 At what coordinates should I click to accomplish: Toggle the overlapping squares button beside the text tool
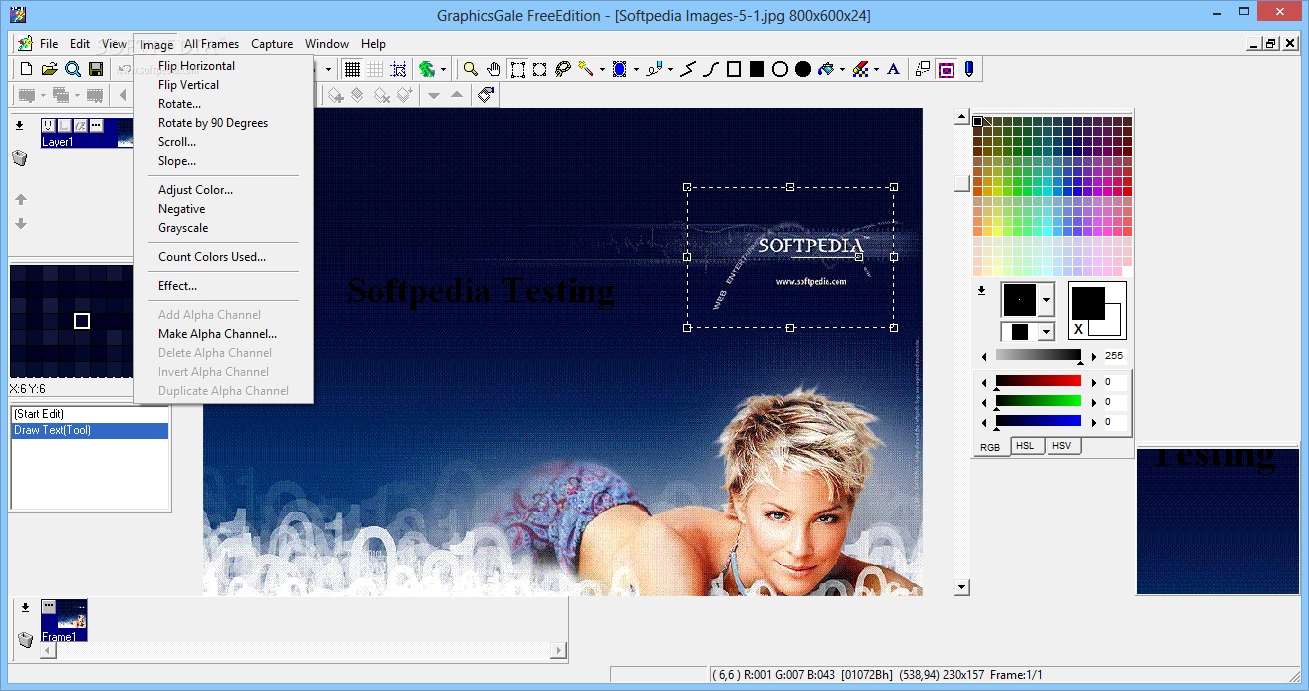922,69
